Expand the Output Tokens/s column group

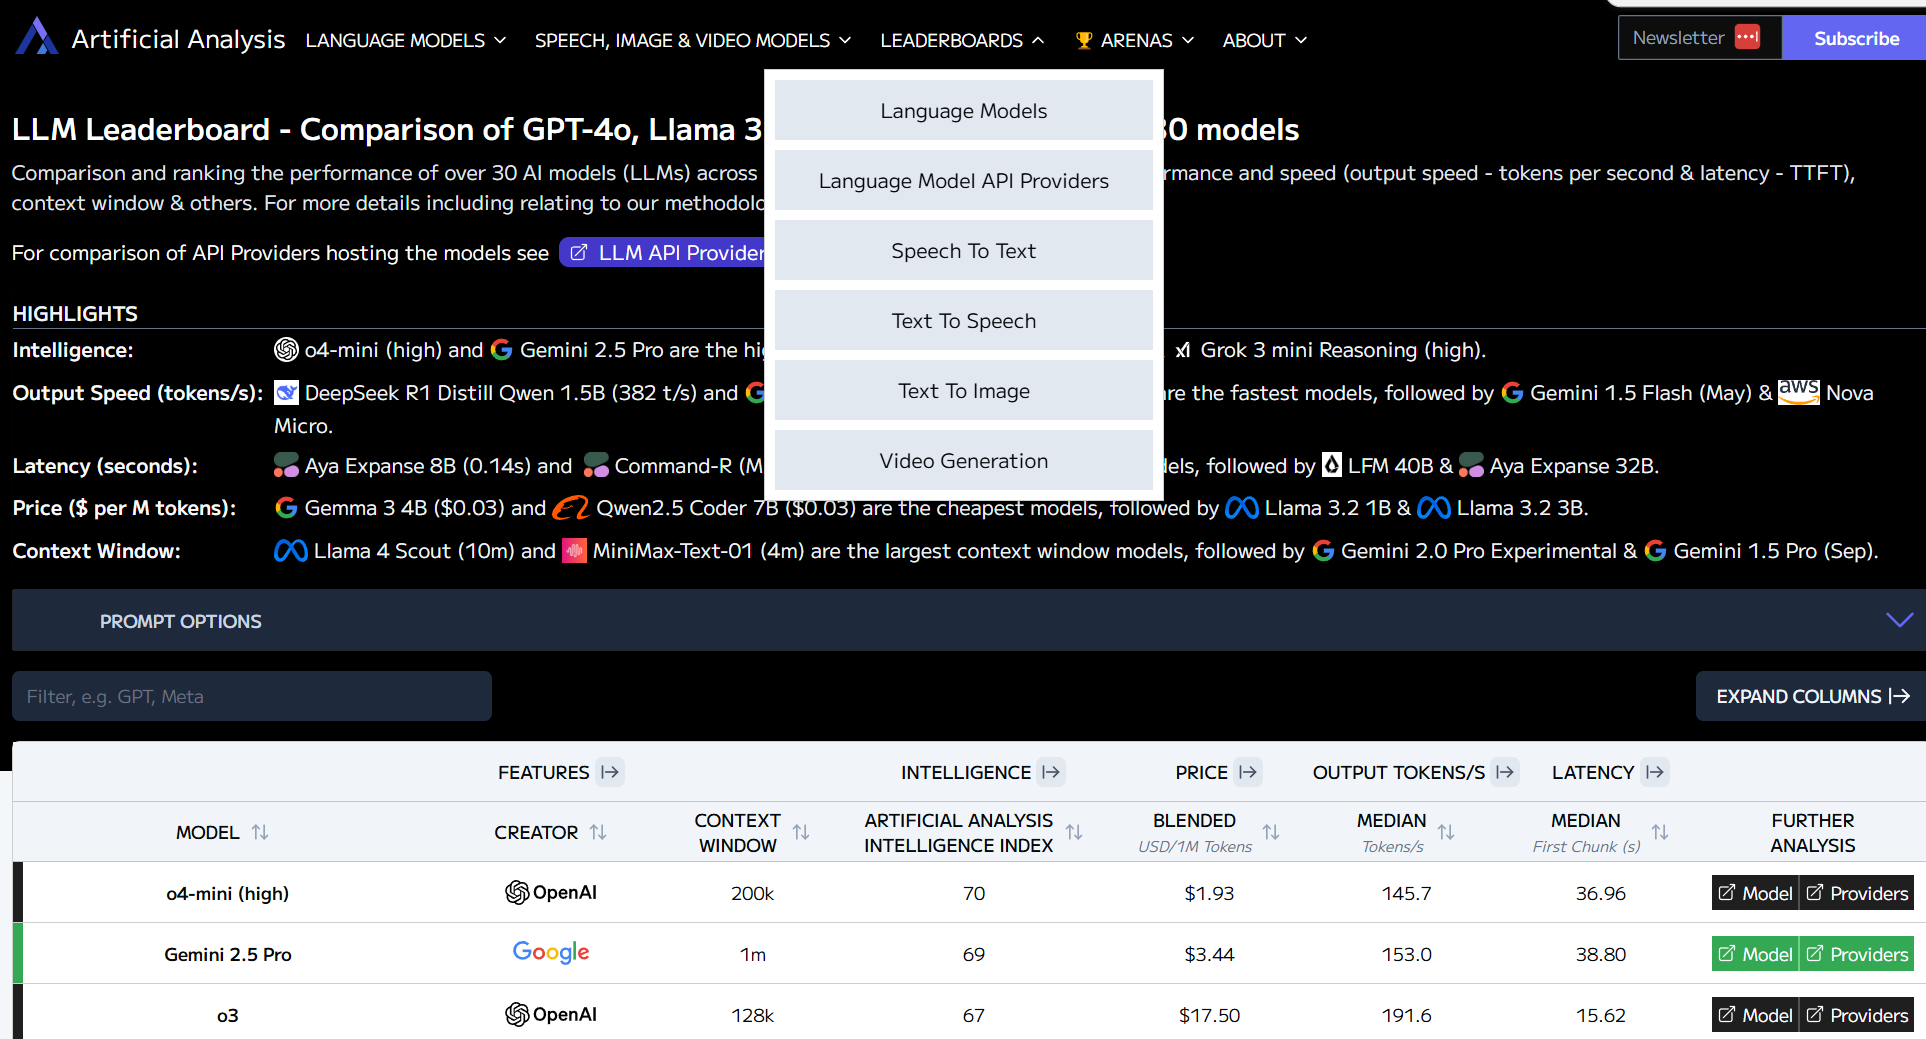1505,772
